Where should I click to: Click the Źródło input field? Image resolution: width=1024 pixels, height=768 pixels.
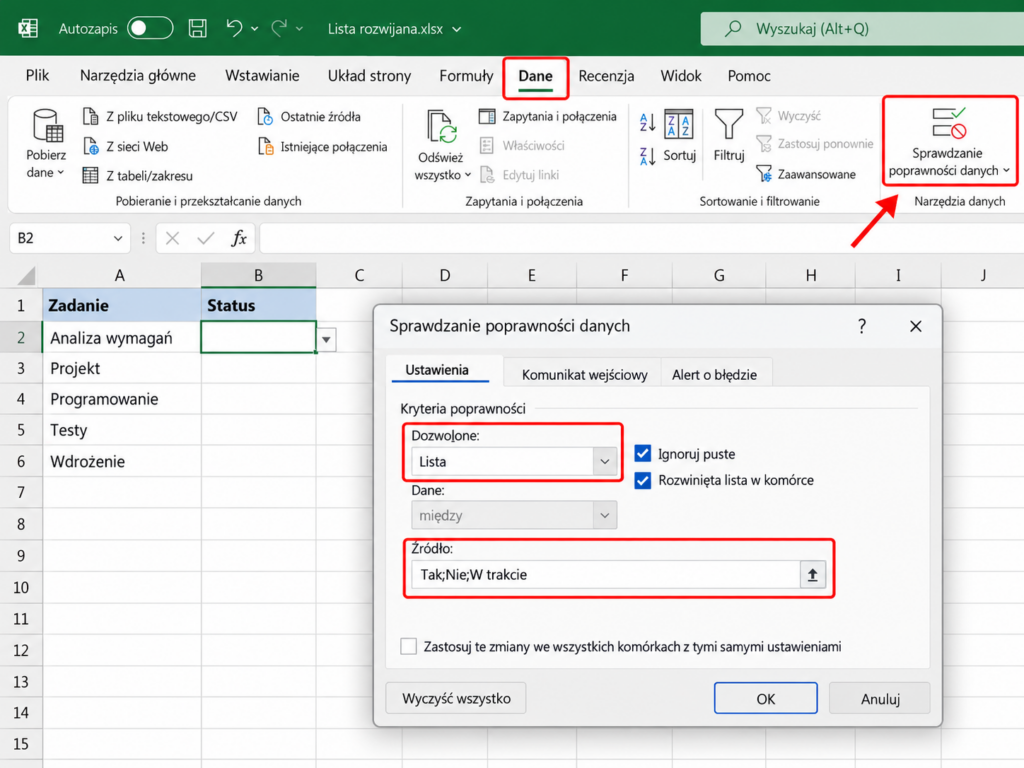606,575
